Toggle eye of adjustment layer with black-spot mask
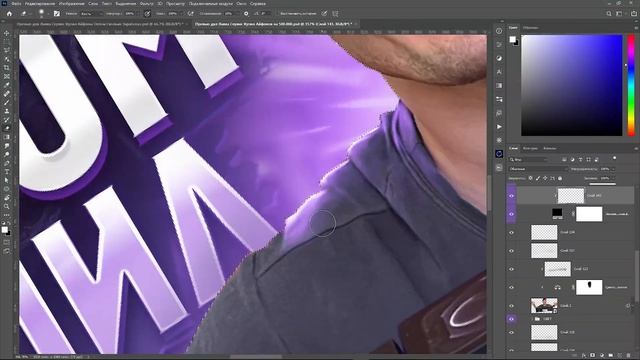This screenshot has width=640, height=360. pyautogui.click(x=511, y=287)
